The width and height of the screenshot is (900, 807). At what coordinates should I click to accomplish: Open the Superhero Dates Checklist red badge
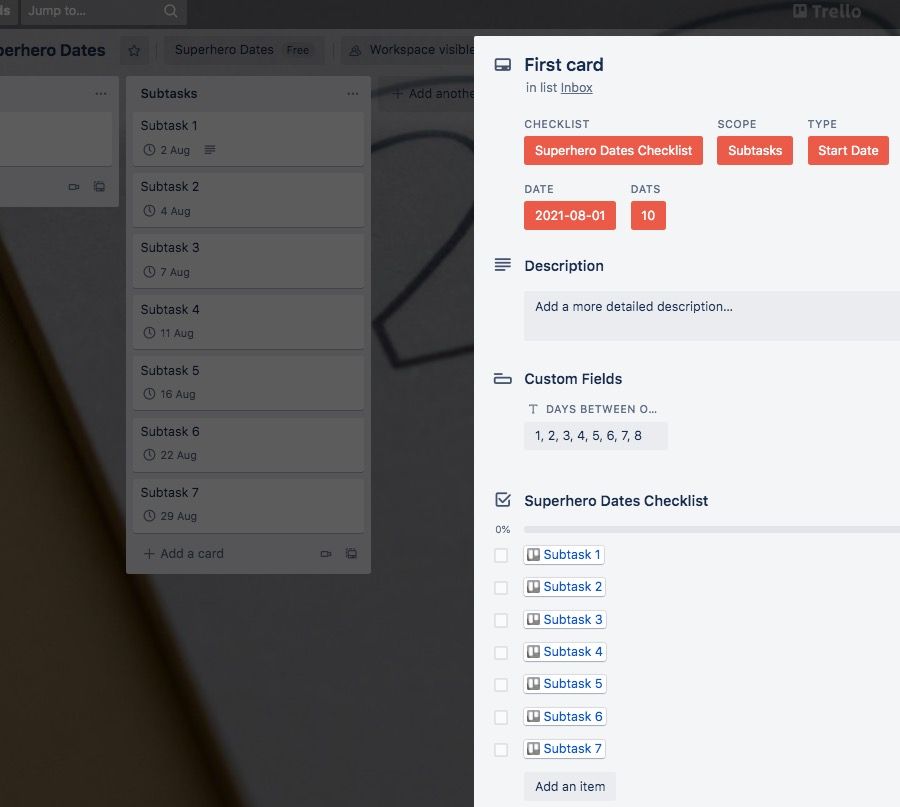pyautogui.click(x=613, y=150)
